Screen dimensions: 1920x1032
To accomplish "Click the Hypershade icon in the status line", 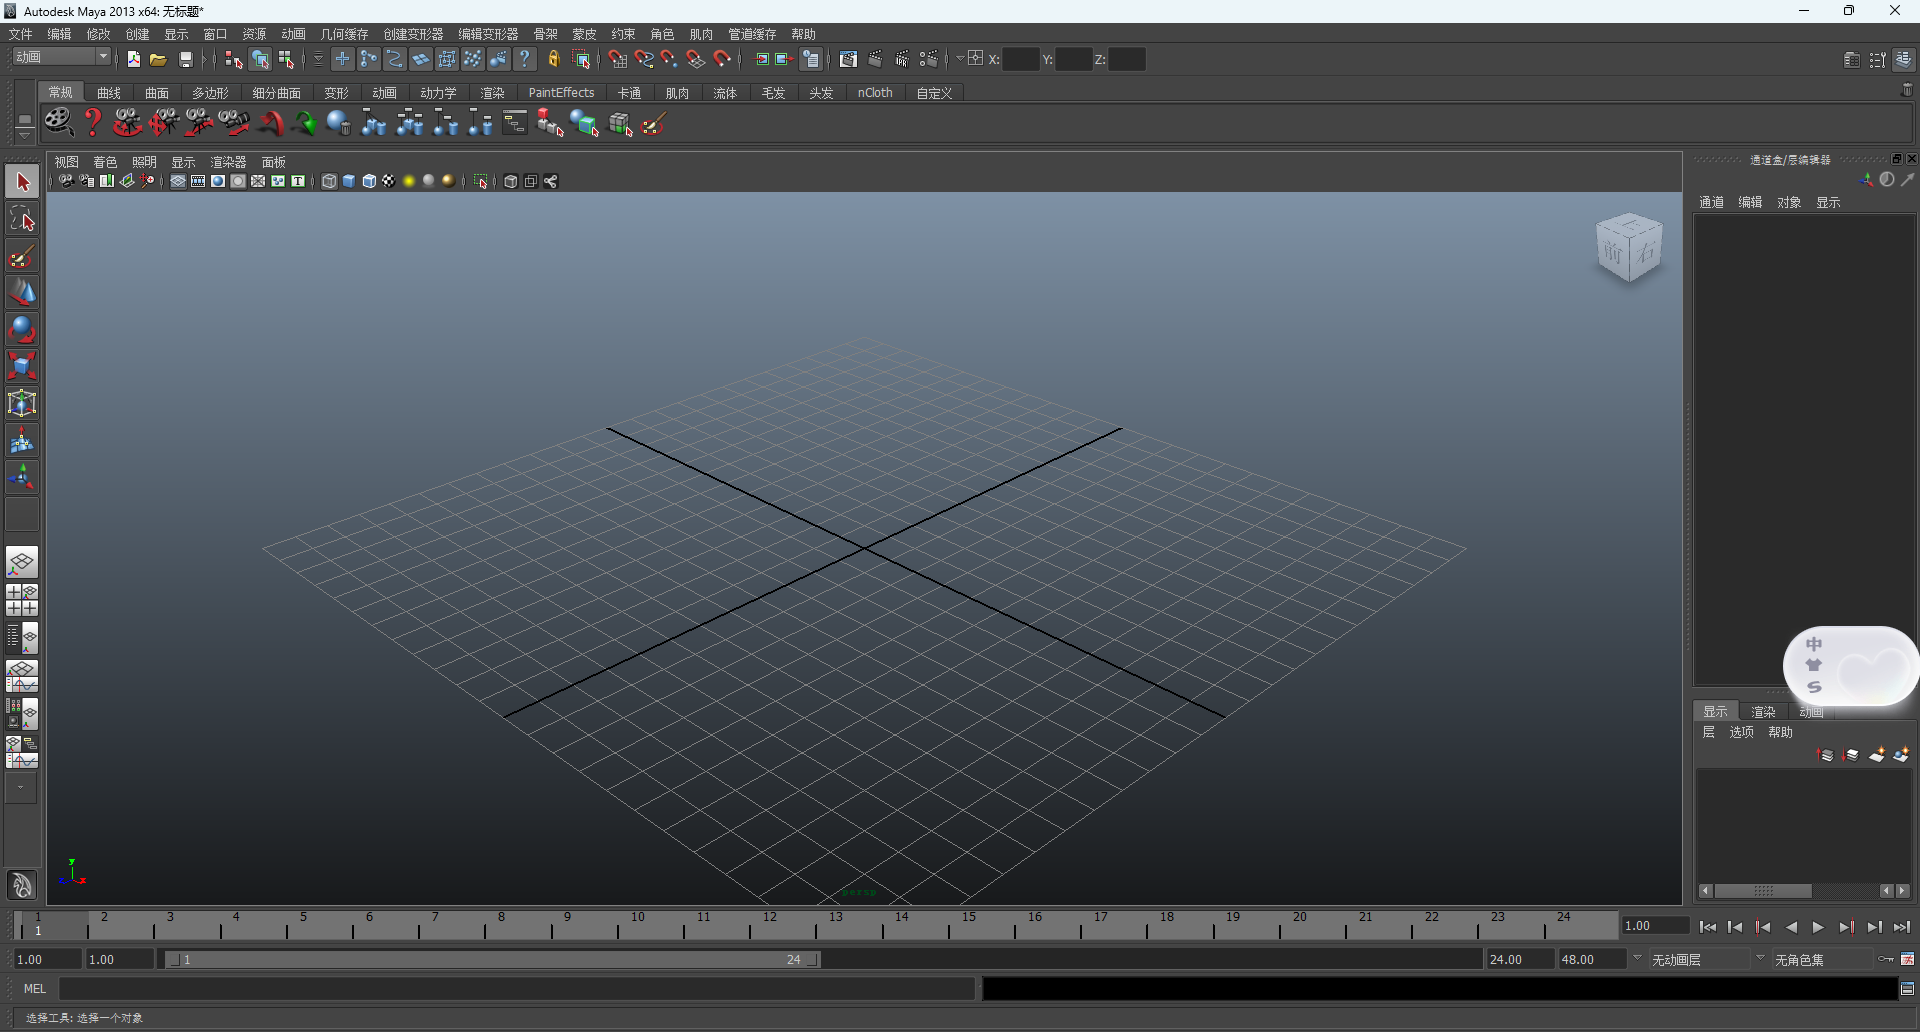I will coord(848,59).
